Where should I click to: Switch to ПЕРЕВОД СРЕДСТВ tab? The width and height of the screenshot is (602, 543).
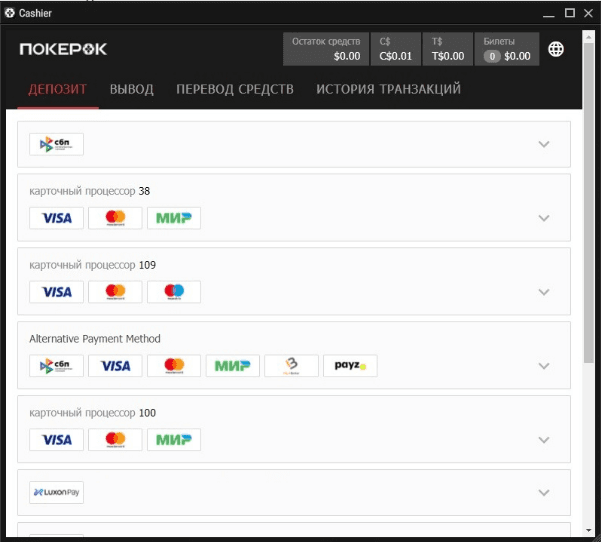tap(235, 89)
